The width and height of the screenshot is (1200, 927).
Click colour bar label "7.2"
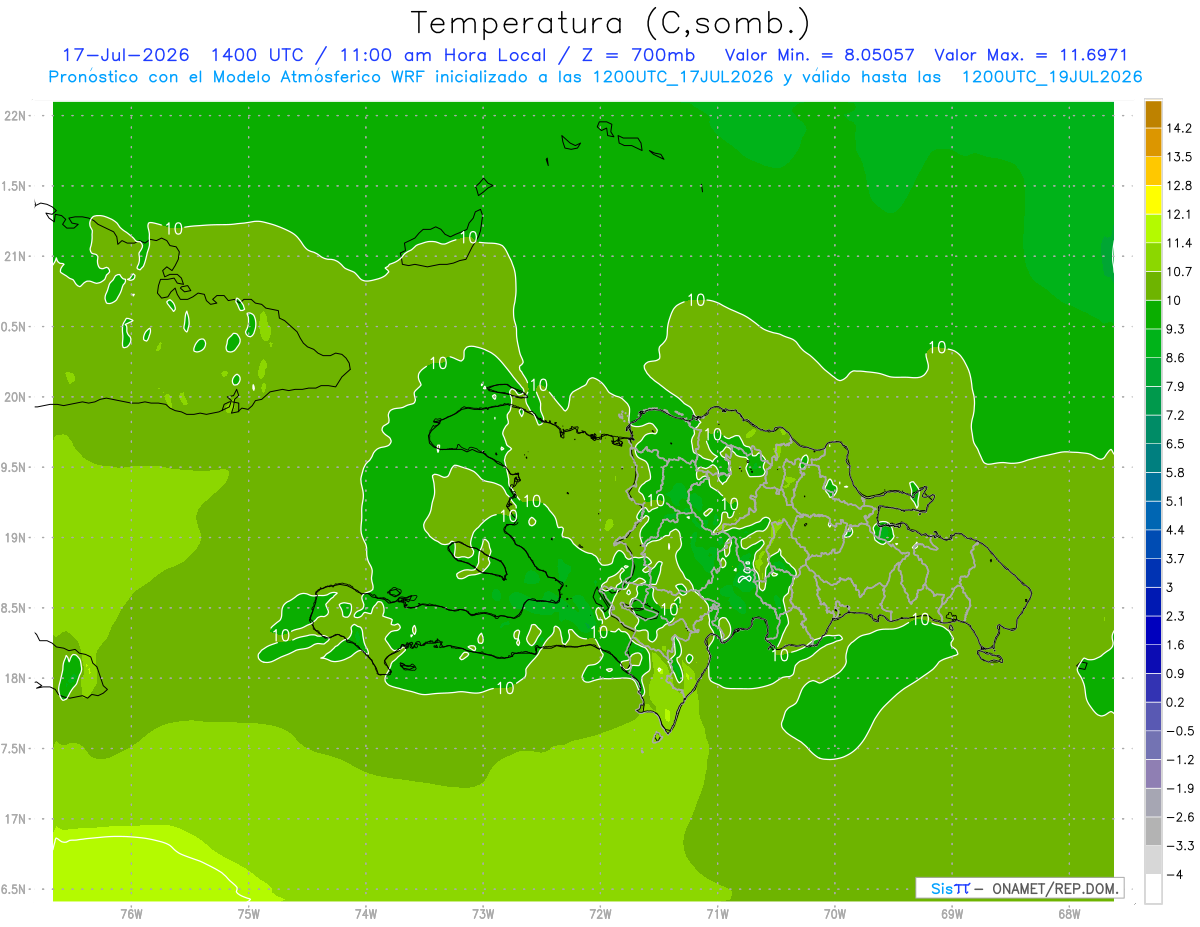1177,415
